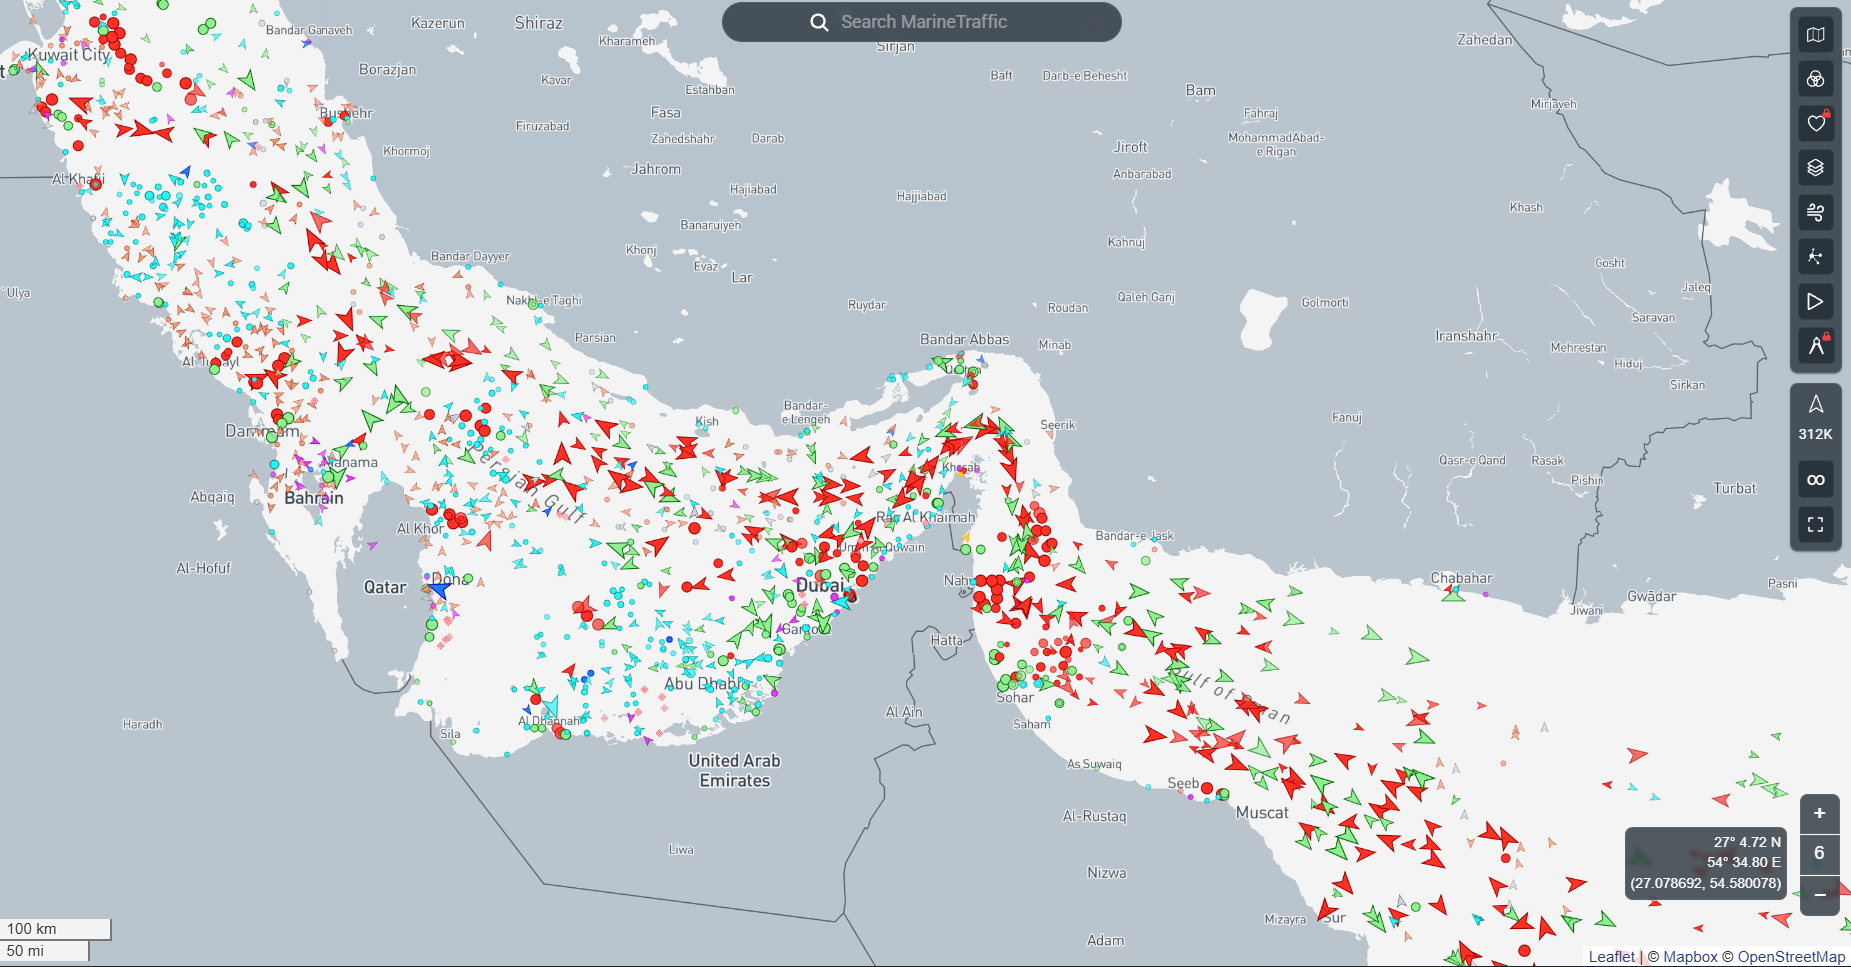
Task: Zoom in with the plus button
Action: (1819, 814)
